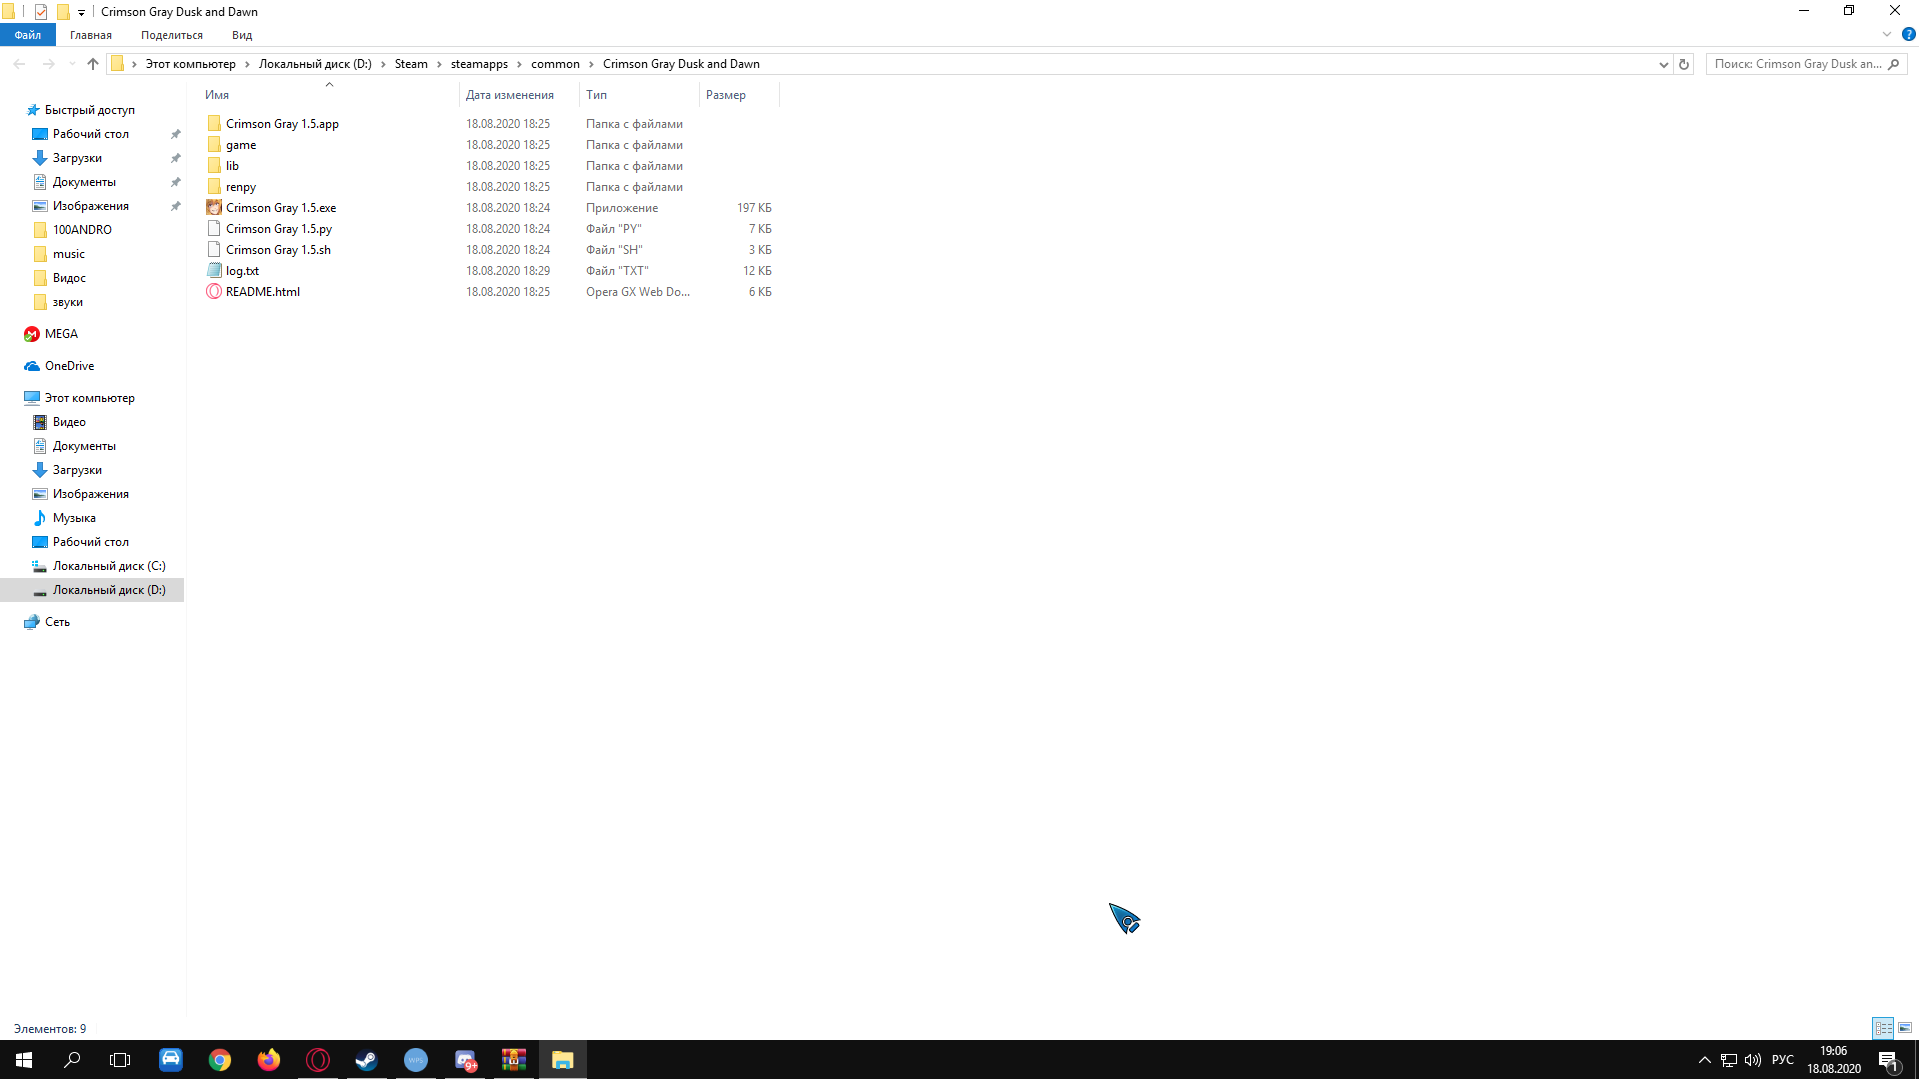Open the address bar history dropdown
This screenshot has width=1919, height=1079.
pos(1663,64)
